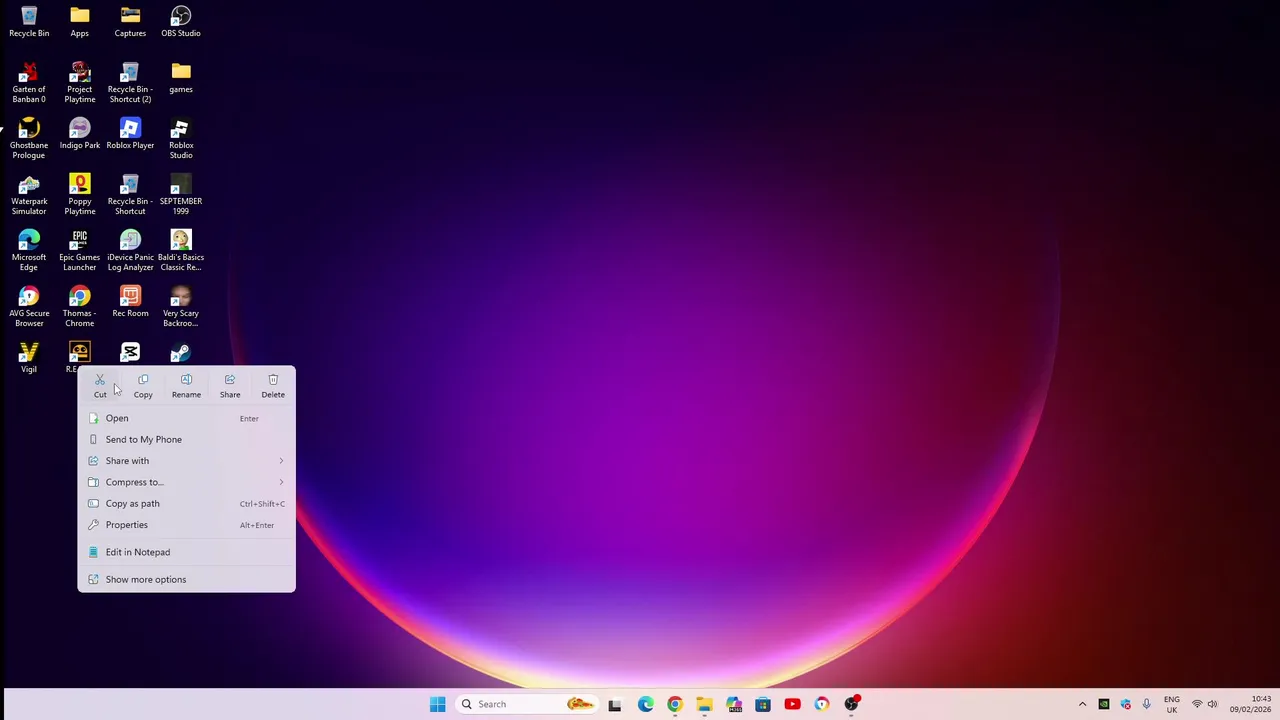
Task: Choose Copy as path
Action: 186,503
